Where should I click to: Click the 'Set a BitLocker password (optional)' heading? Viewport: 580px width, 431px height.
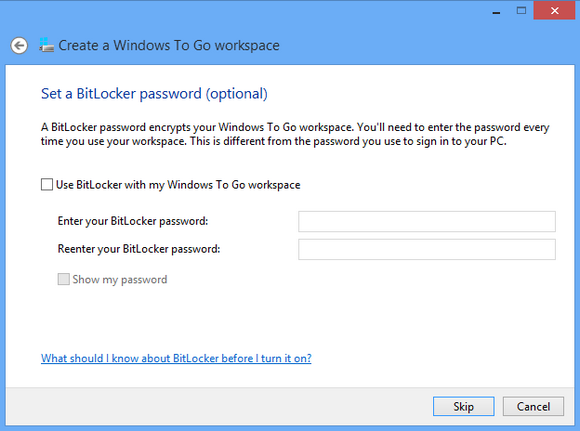[x=154, y=94]
